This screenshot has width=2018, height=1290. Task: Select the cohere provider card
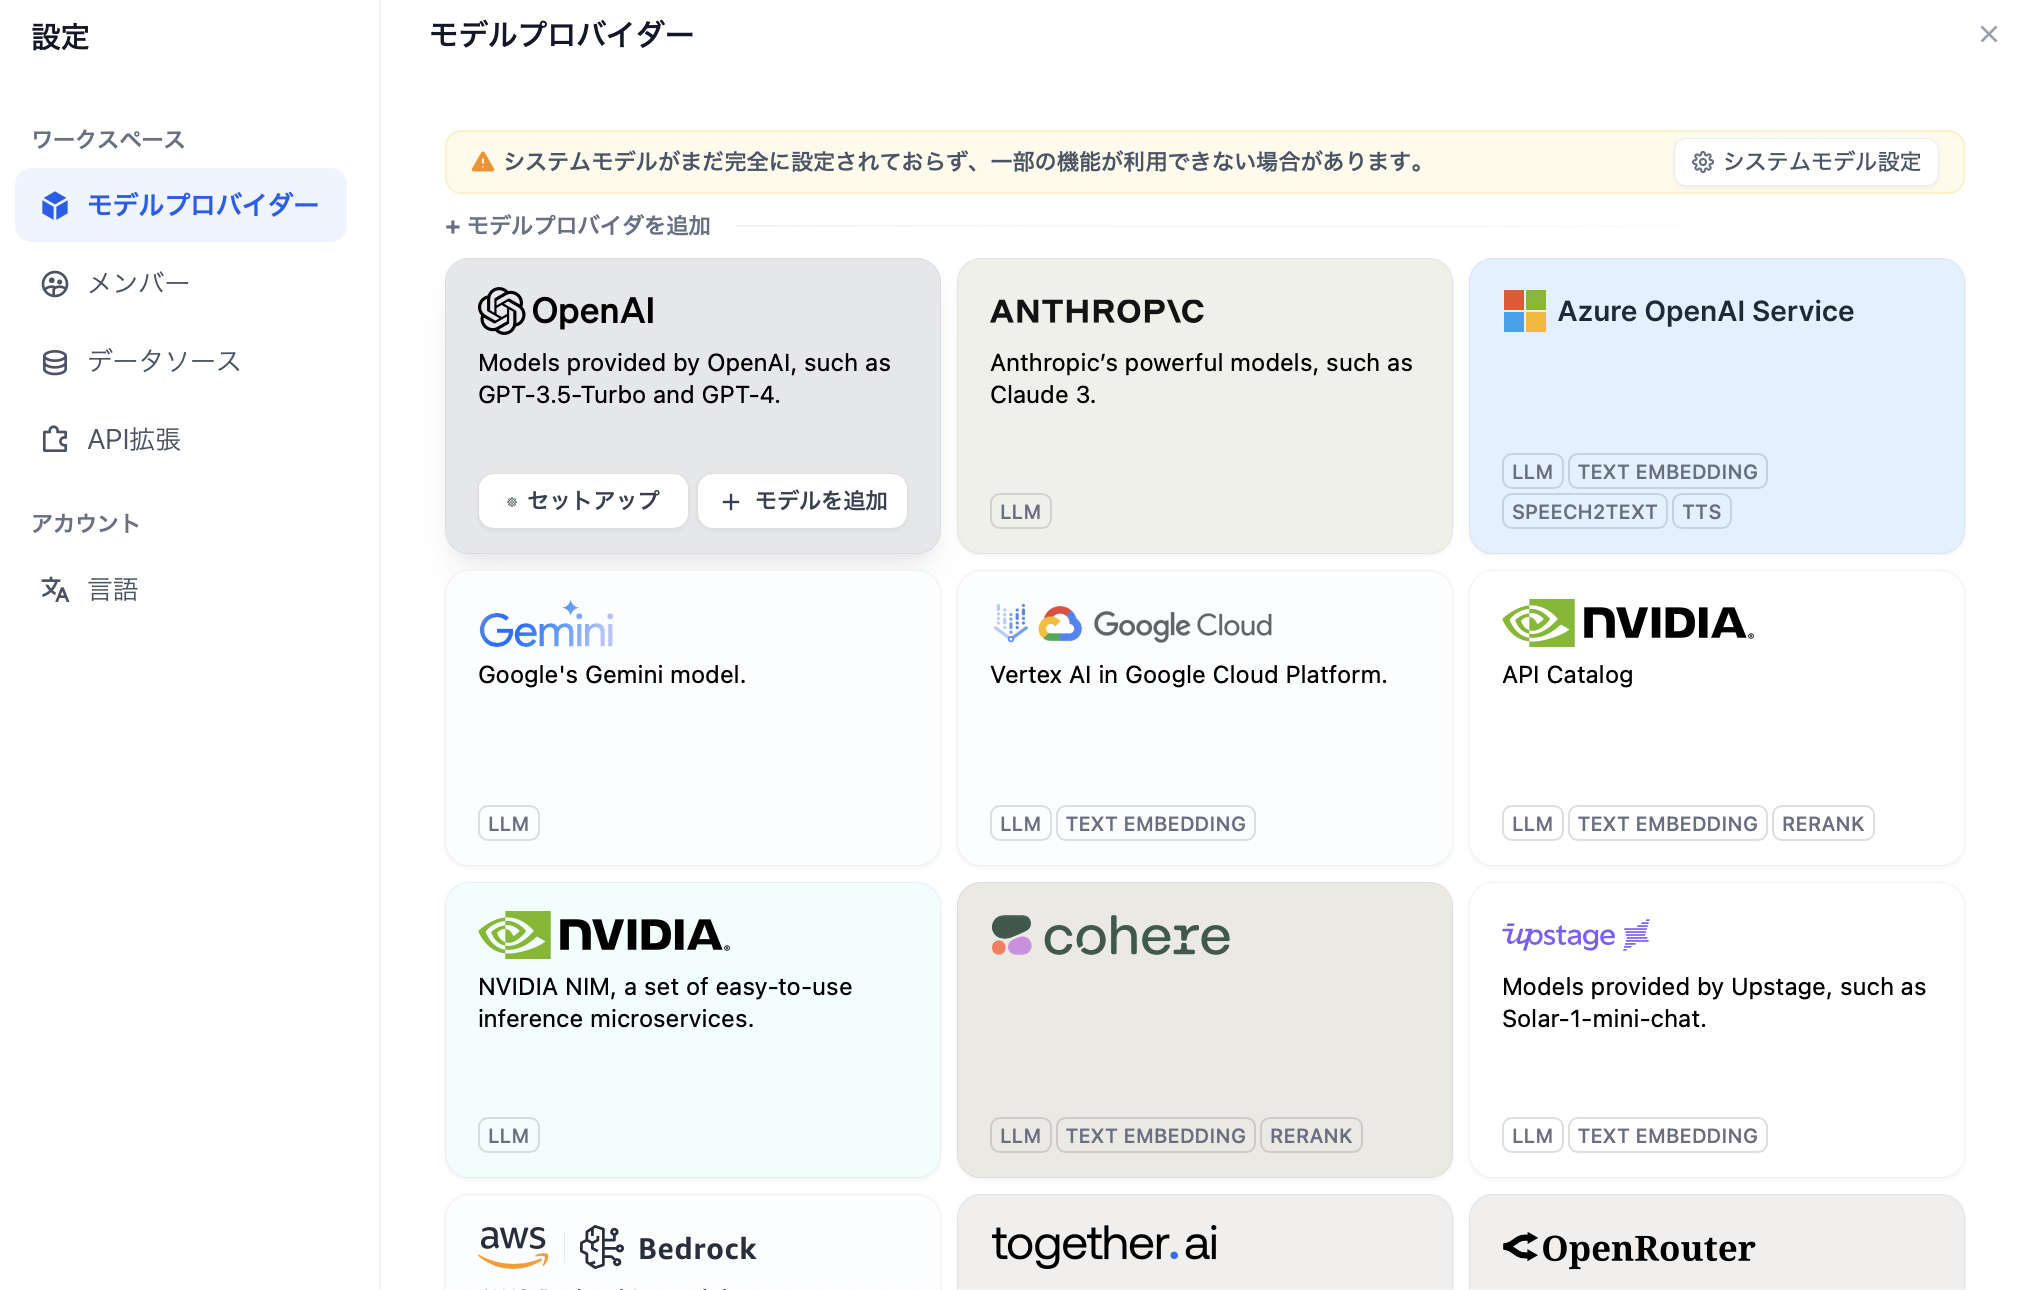(x=1204, y=1029)
